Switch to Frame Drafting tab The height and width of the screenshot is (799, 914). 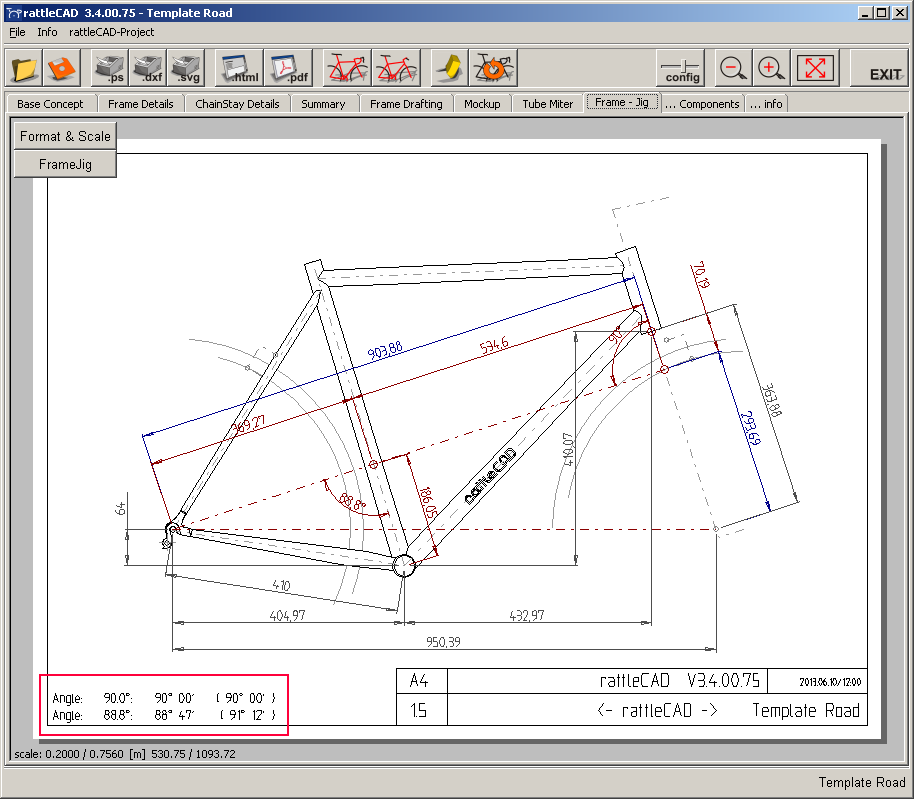406,104
